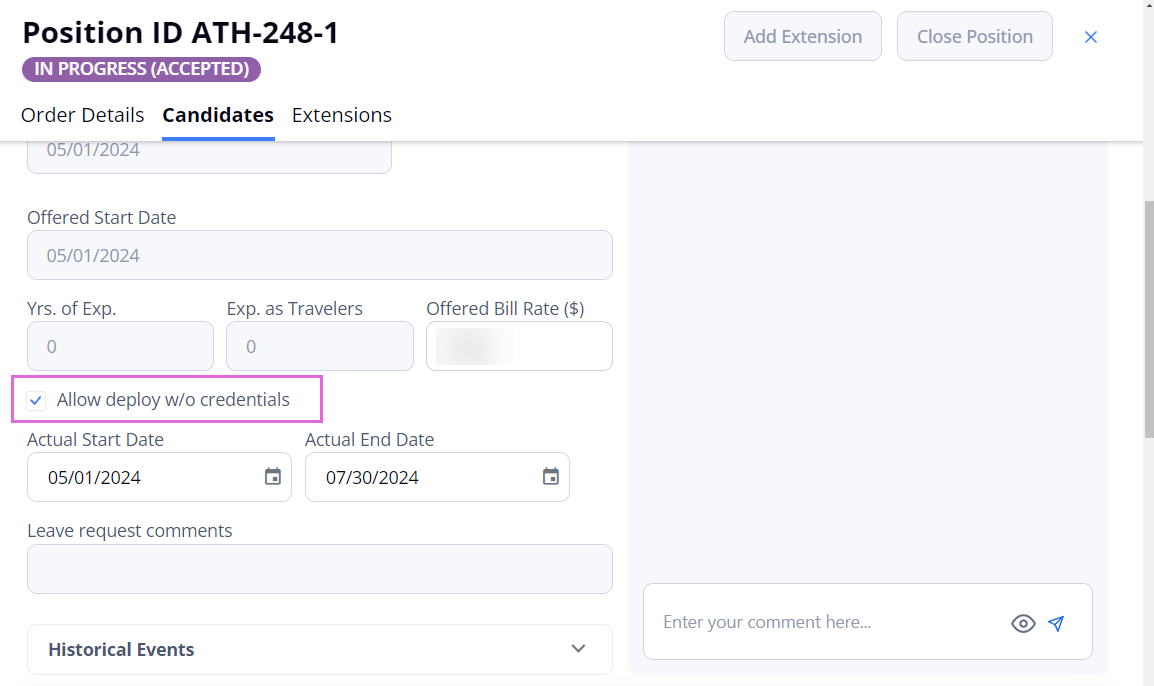Select the Candidates tab

(218, 115)
